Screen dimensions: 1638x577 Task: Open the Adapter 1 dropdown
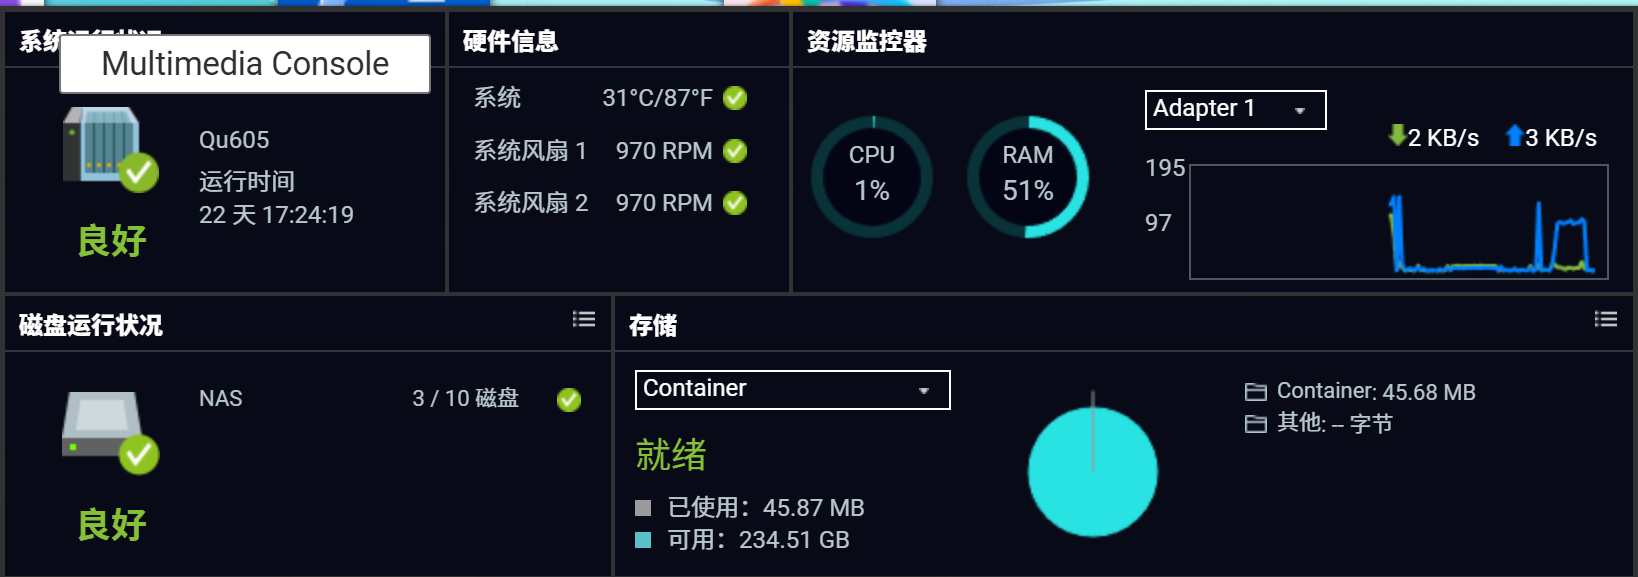[x=1234, y=110]
